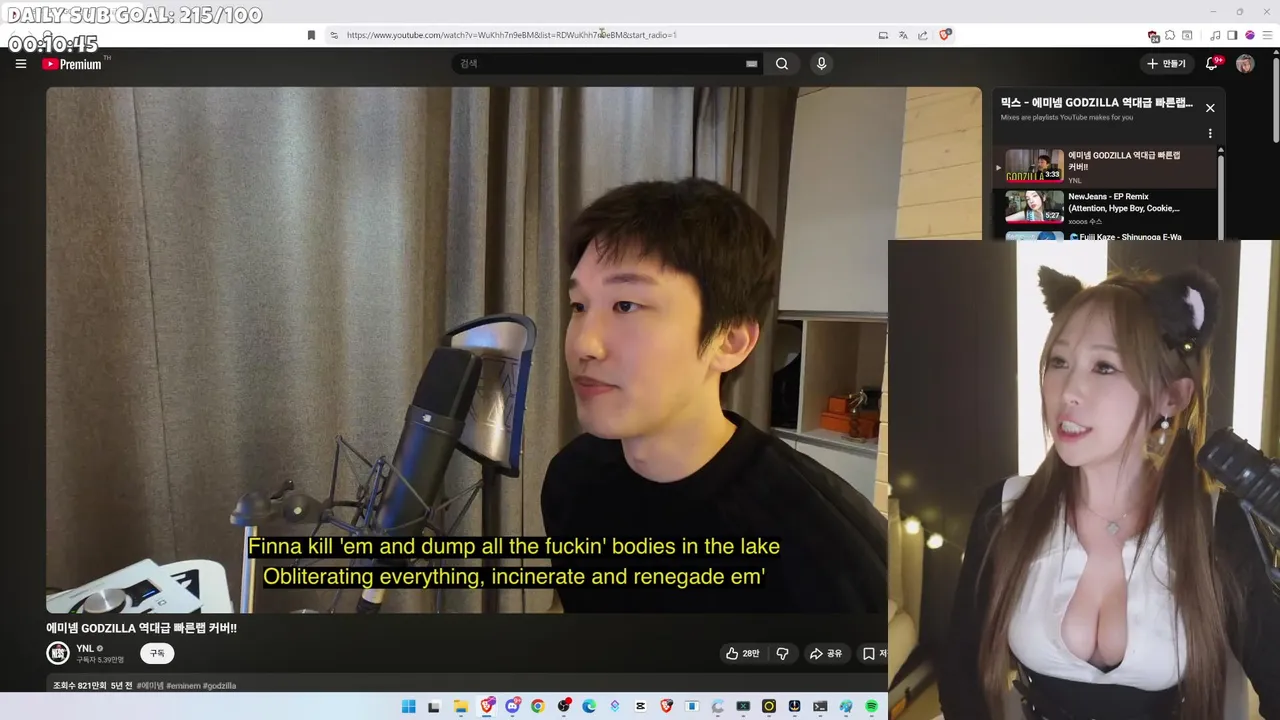
Task: Open OBS Studio from taskbar
Action: point(564,707)
